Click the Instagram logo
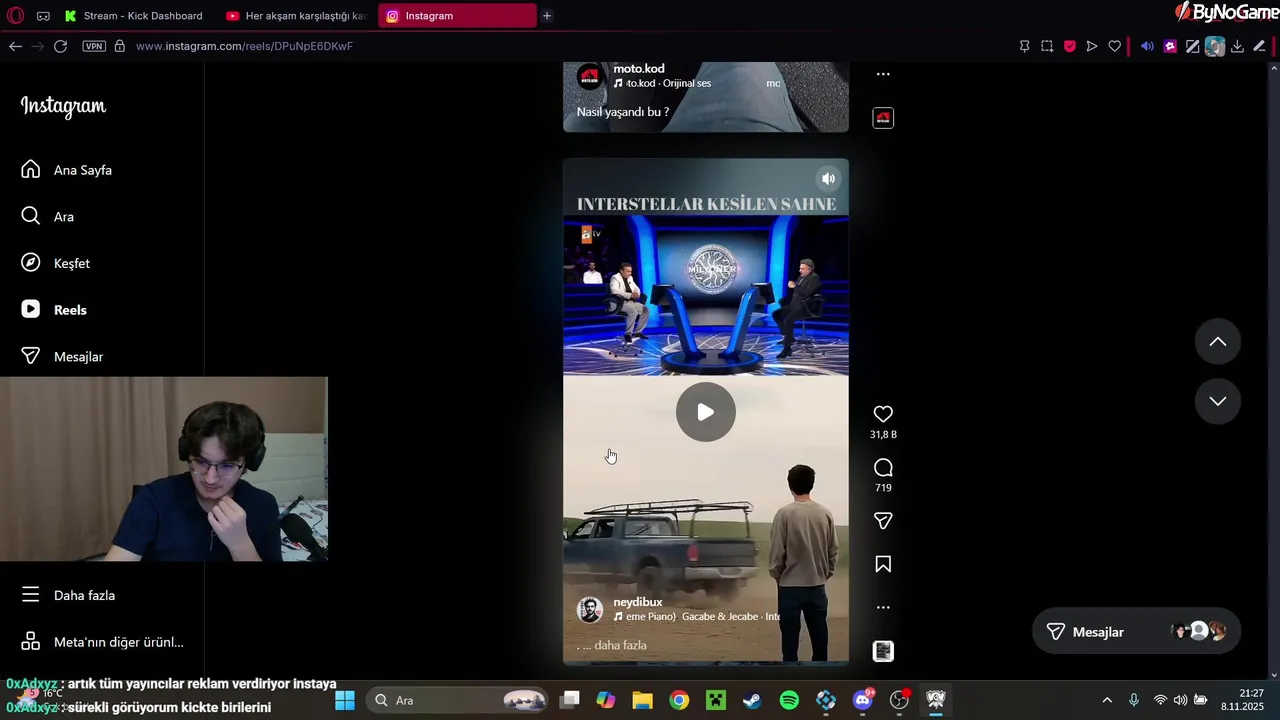The image size is (1280, 720). [x=63, y=106]
